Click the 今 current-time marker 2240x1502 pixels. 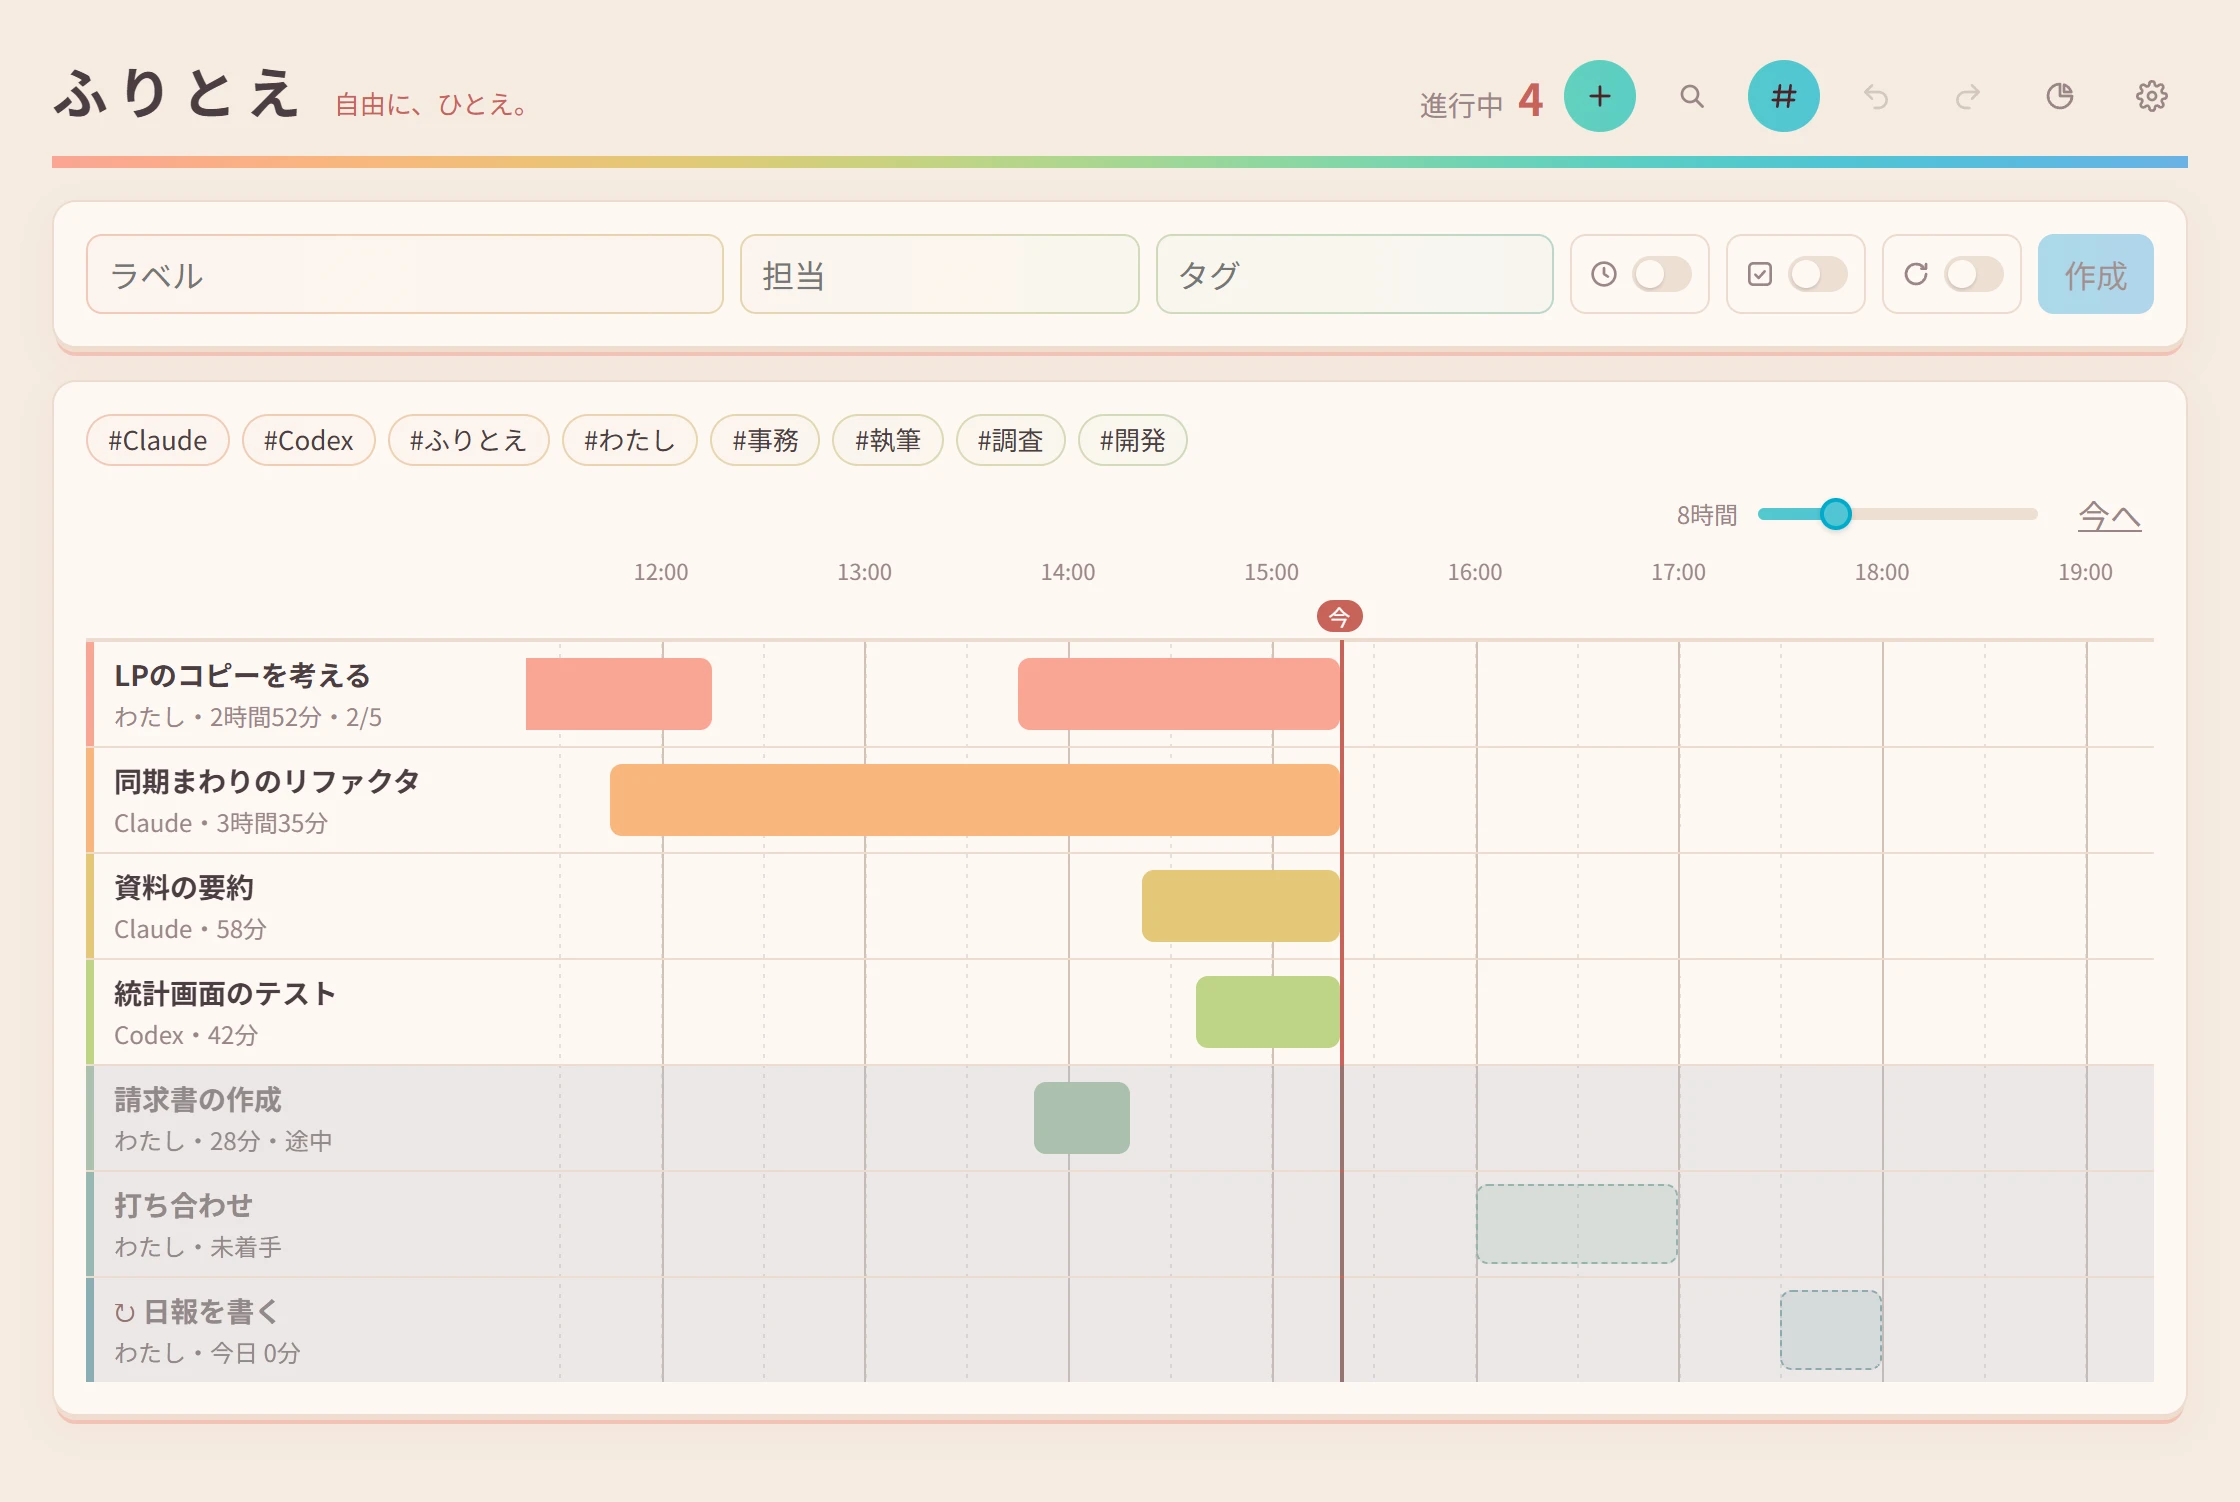[x=1339, y=616]
